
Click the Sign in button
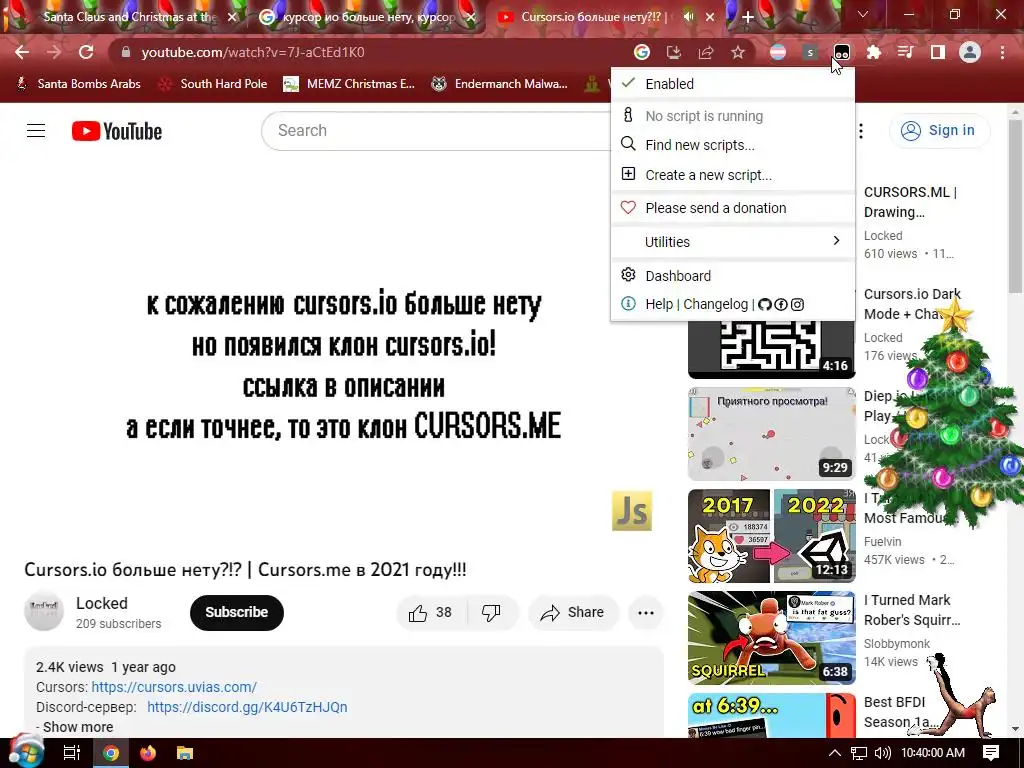point(939,131)
